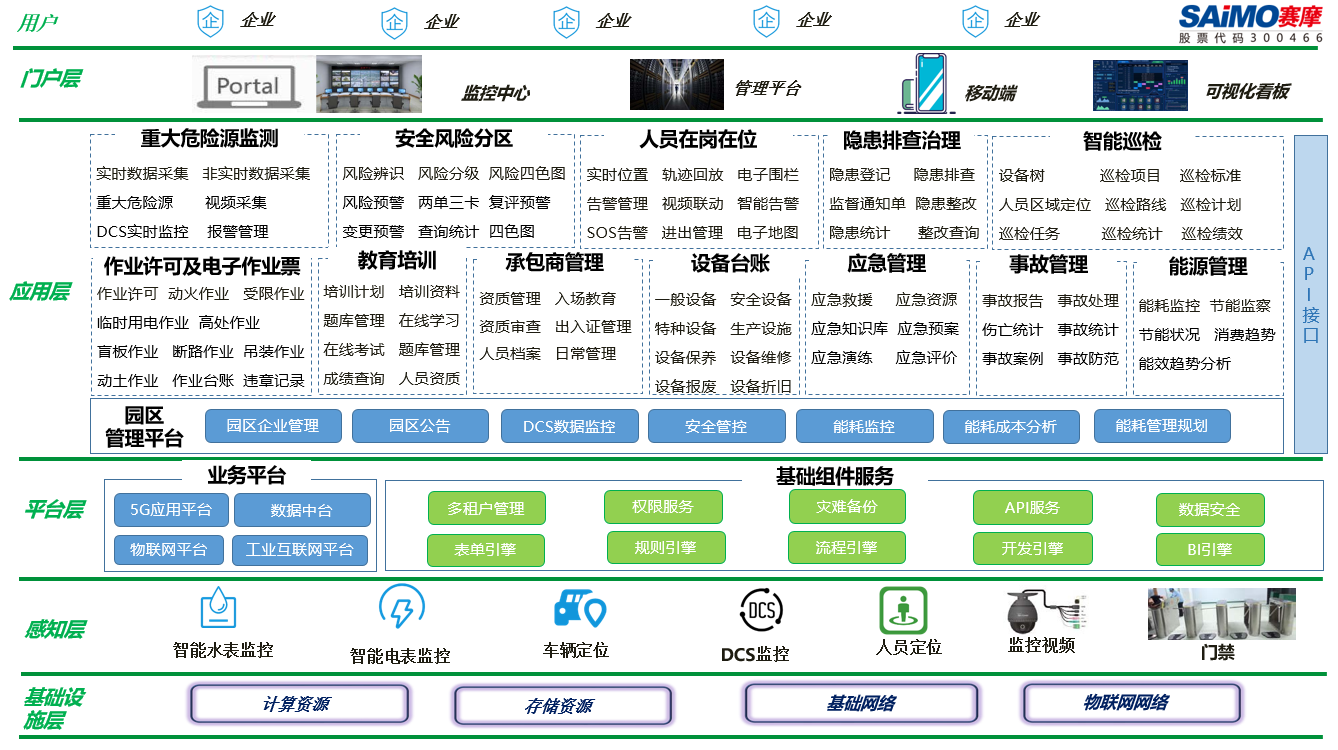Select the API服务 component in 基础组件服务
The image size is (1338, 750).
click(x=1032, y=507)
